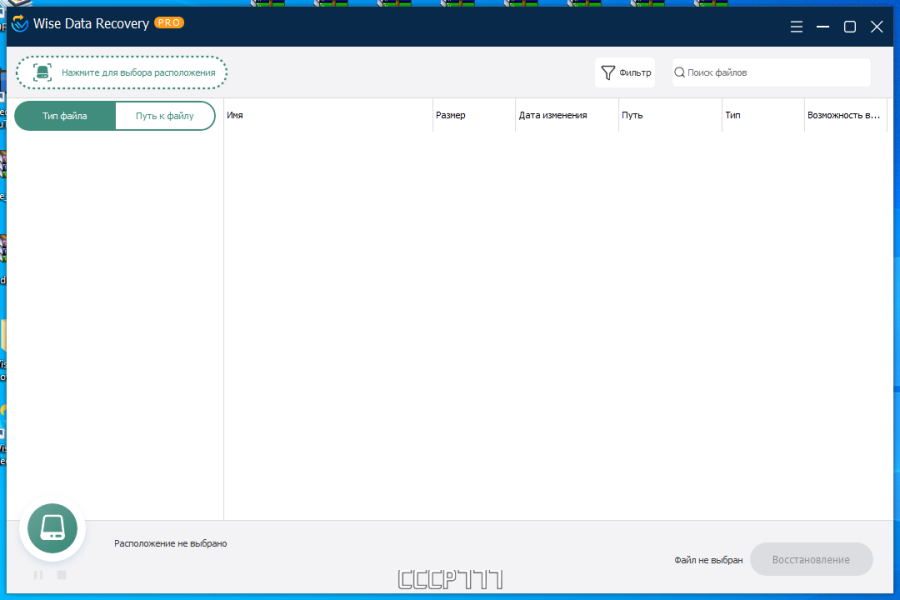
Task: Sort by 'Дата изменения' column header
Action: (x=567, y=115)
